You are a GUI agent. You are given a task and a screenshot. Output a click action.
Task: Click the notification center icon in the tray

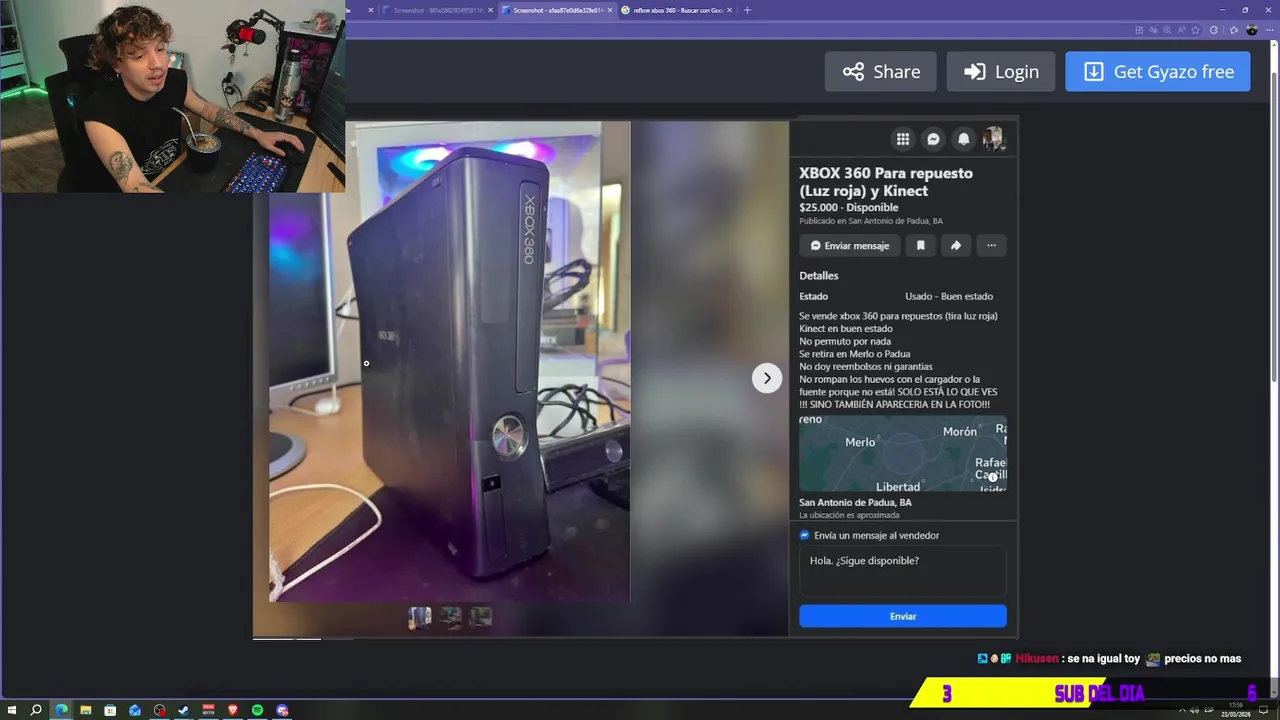point(1264,710)
